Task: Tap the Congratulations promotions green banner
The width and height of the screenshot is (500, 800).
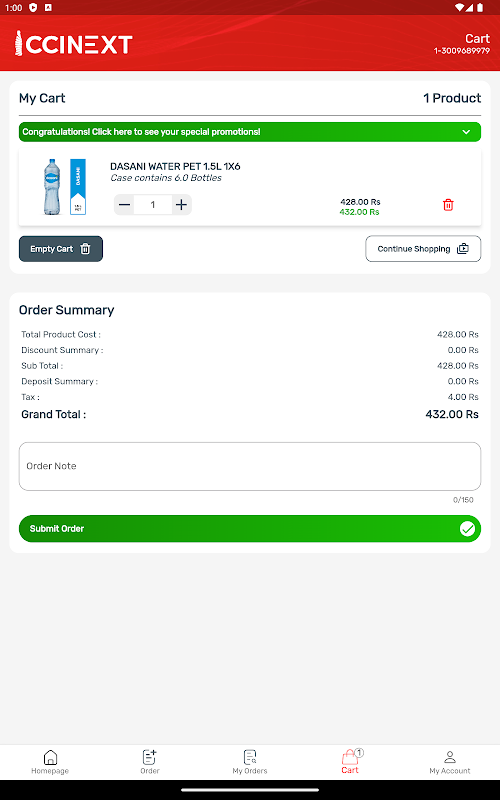Action: (250, 132)
